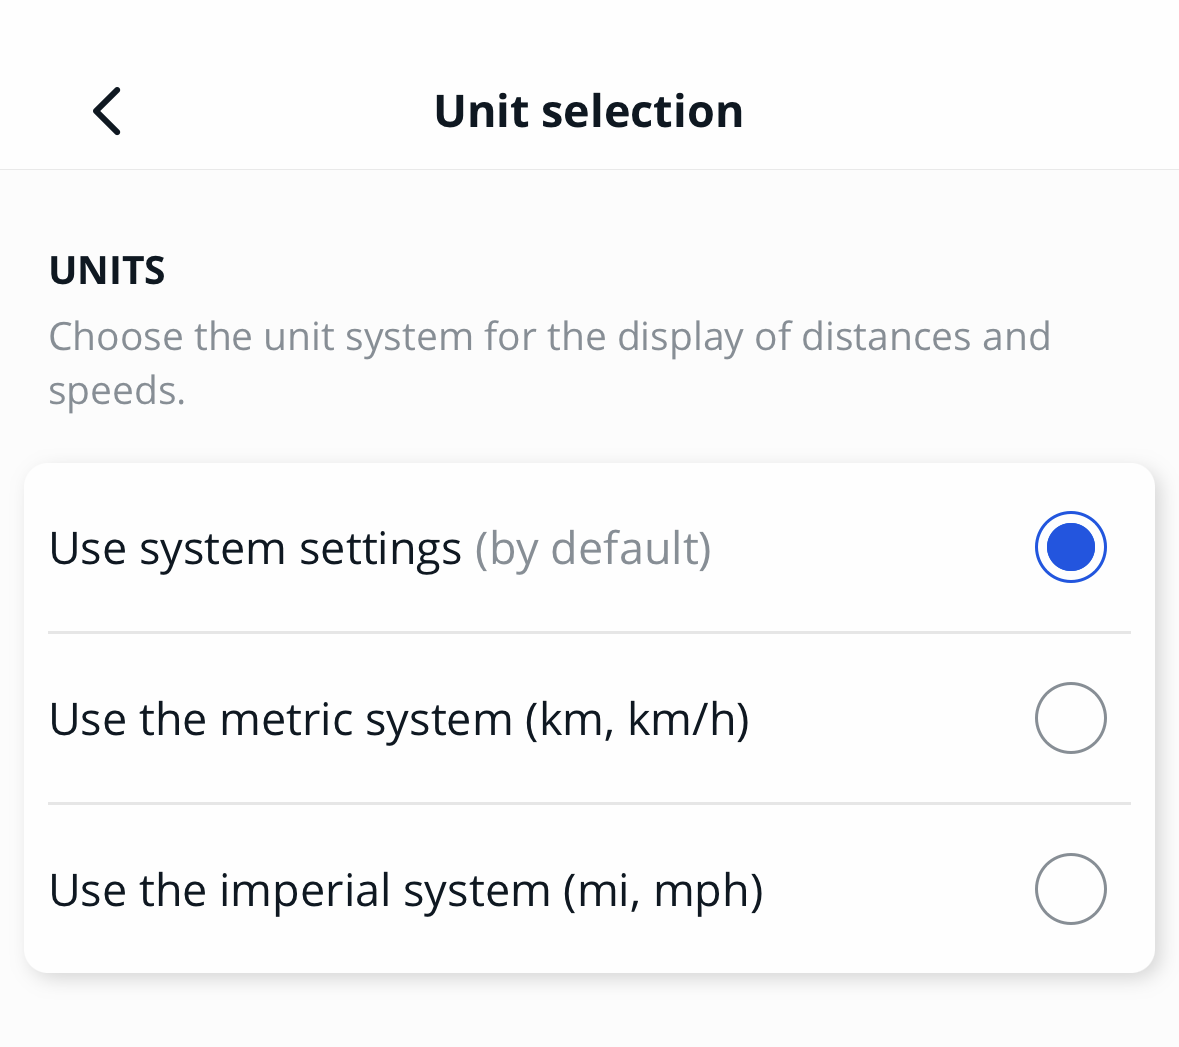
Task: Click the divider between metric and imperial rows
Action: click(589, 803)
